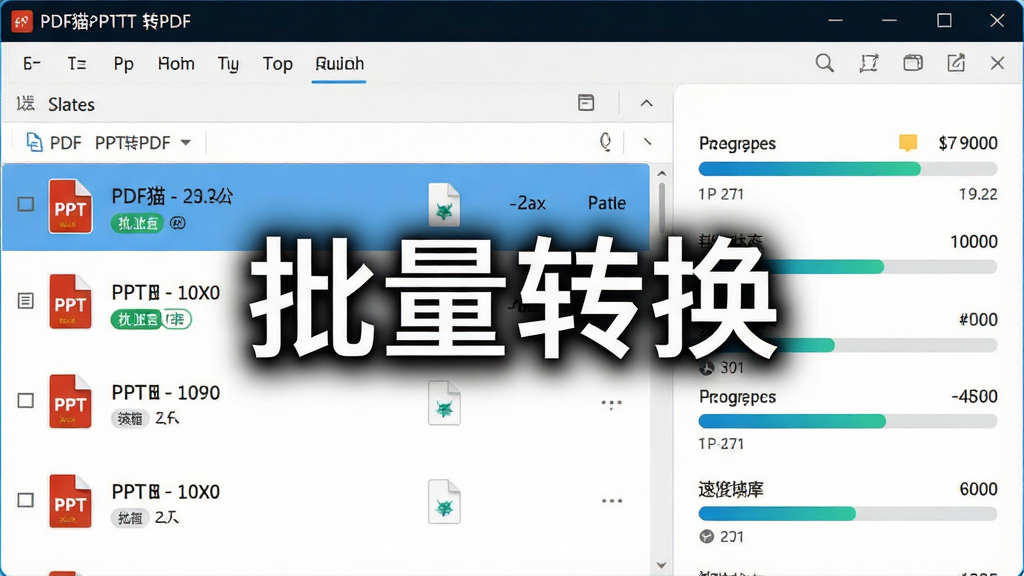Close the panel with the toolbar X icon
The image size is (1024, 576).
tap(997, 63)
